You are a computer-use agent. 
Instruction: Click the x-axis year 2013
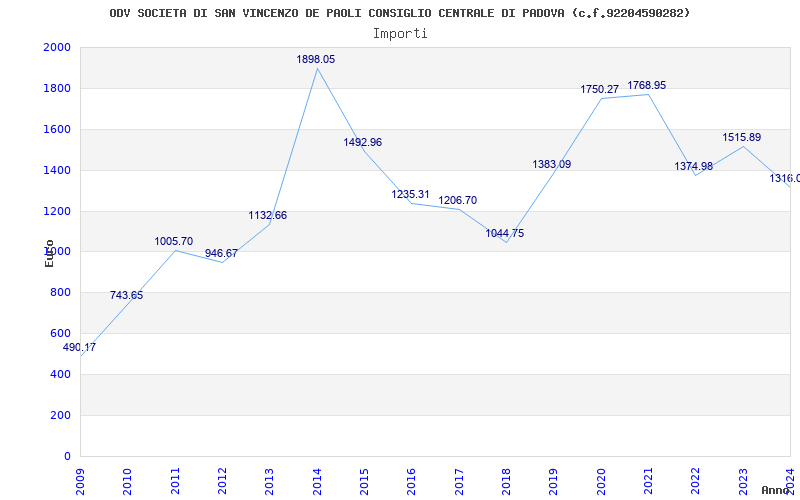click(270, 481)
